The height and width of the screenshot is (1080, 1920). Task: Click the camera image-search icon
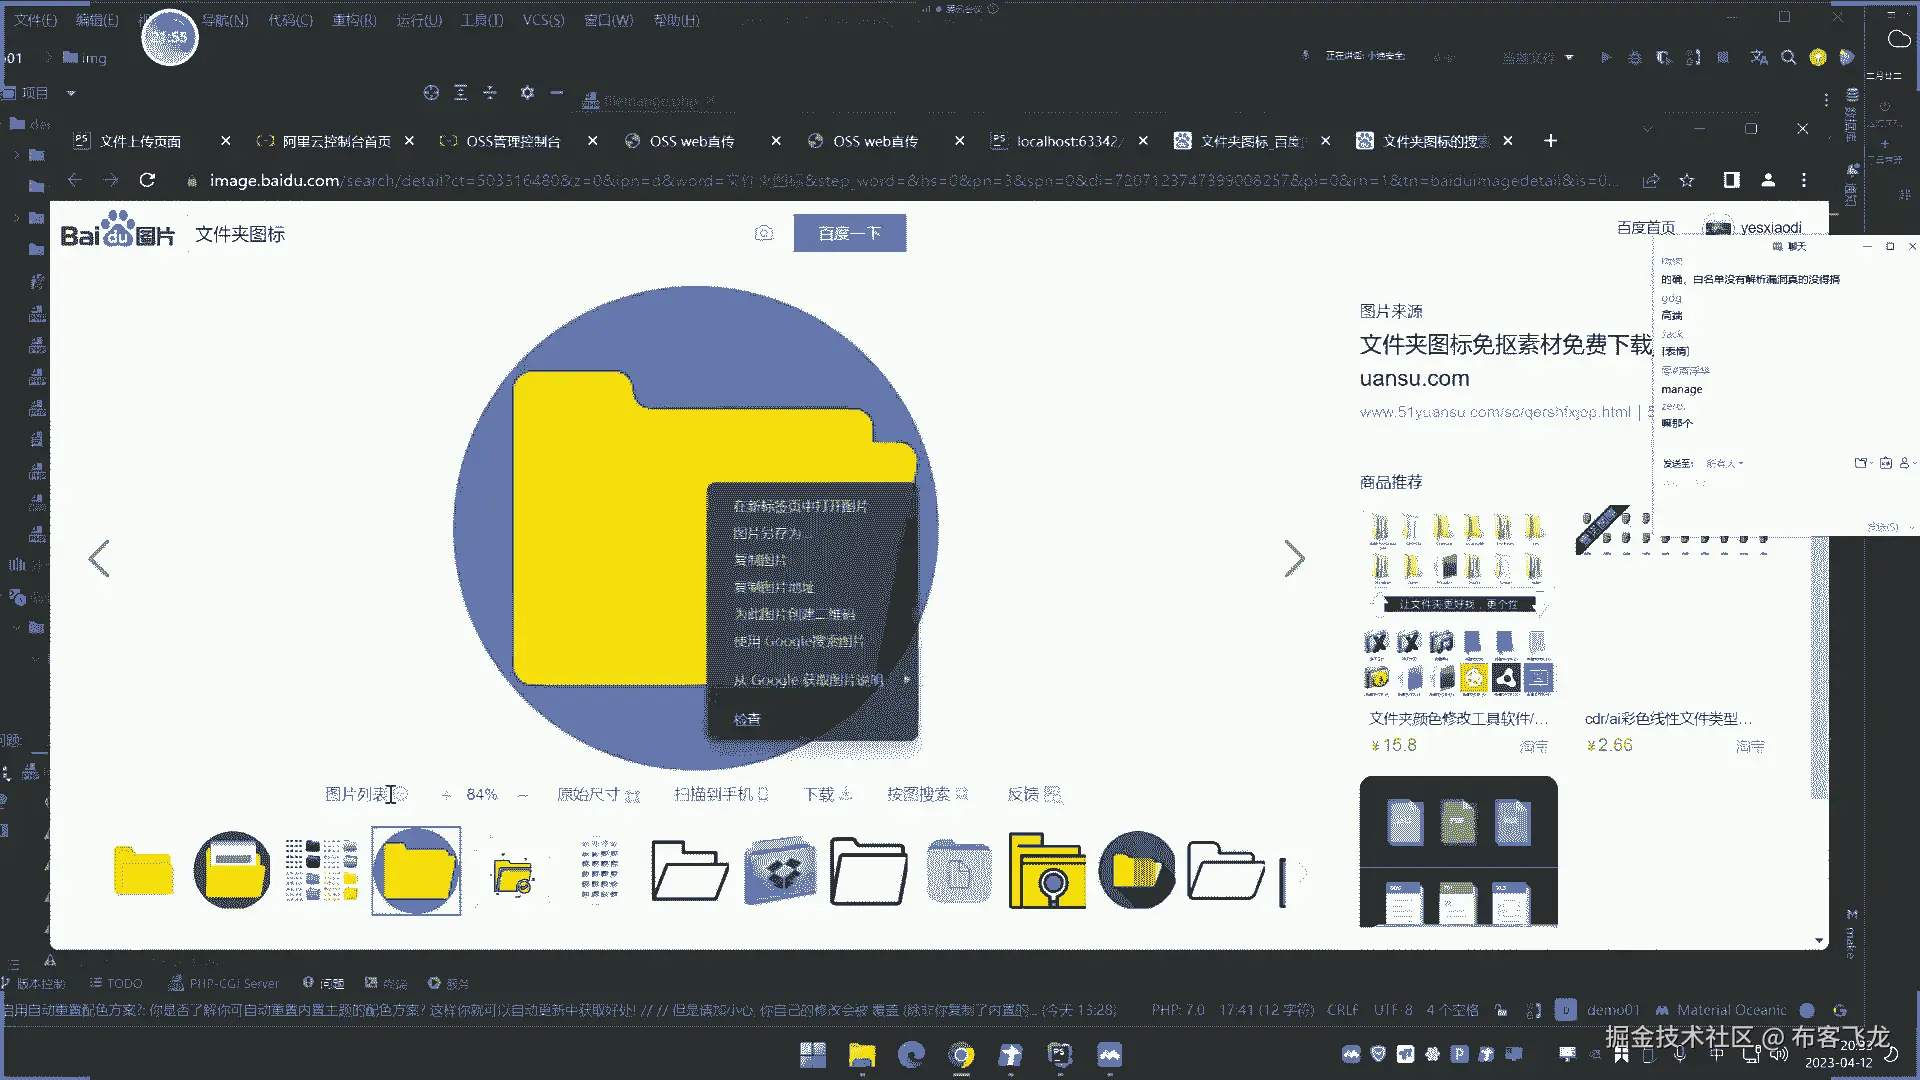[x=764, y=233]
